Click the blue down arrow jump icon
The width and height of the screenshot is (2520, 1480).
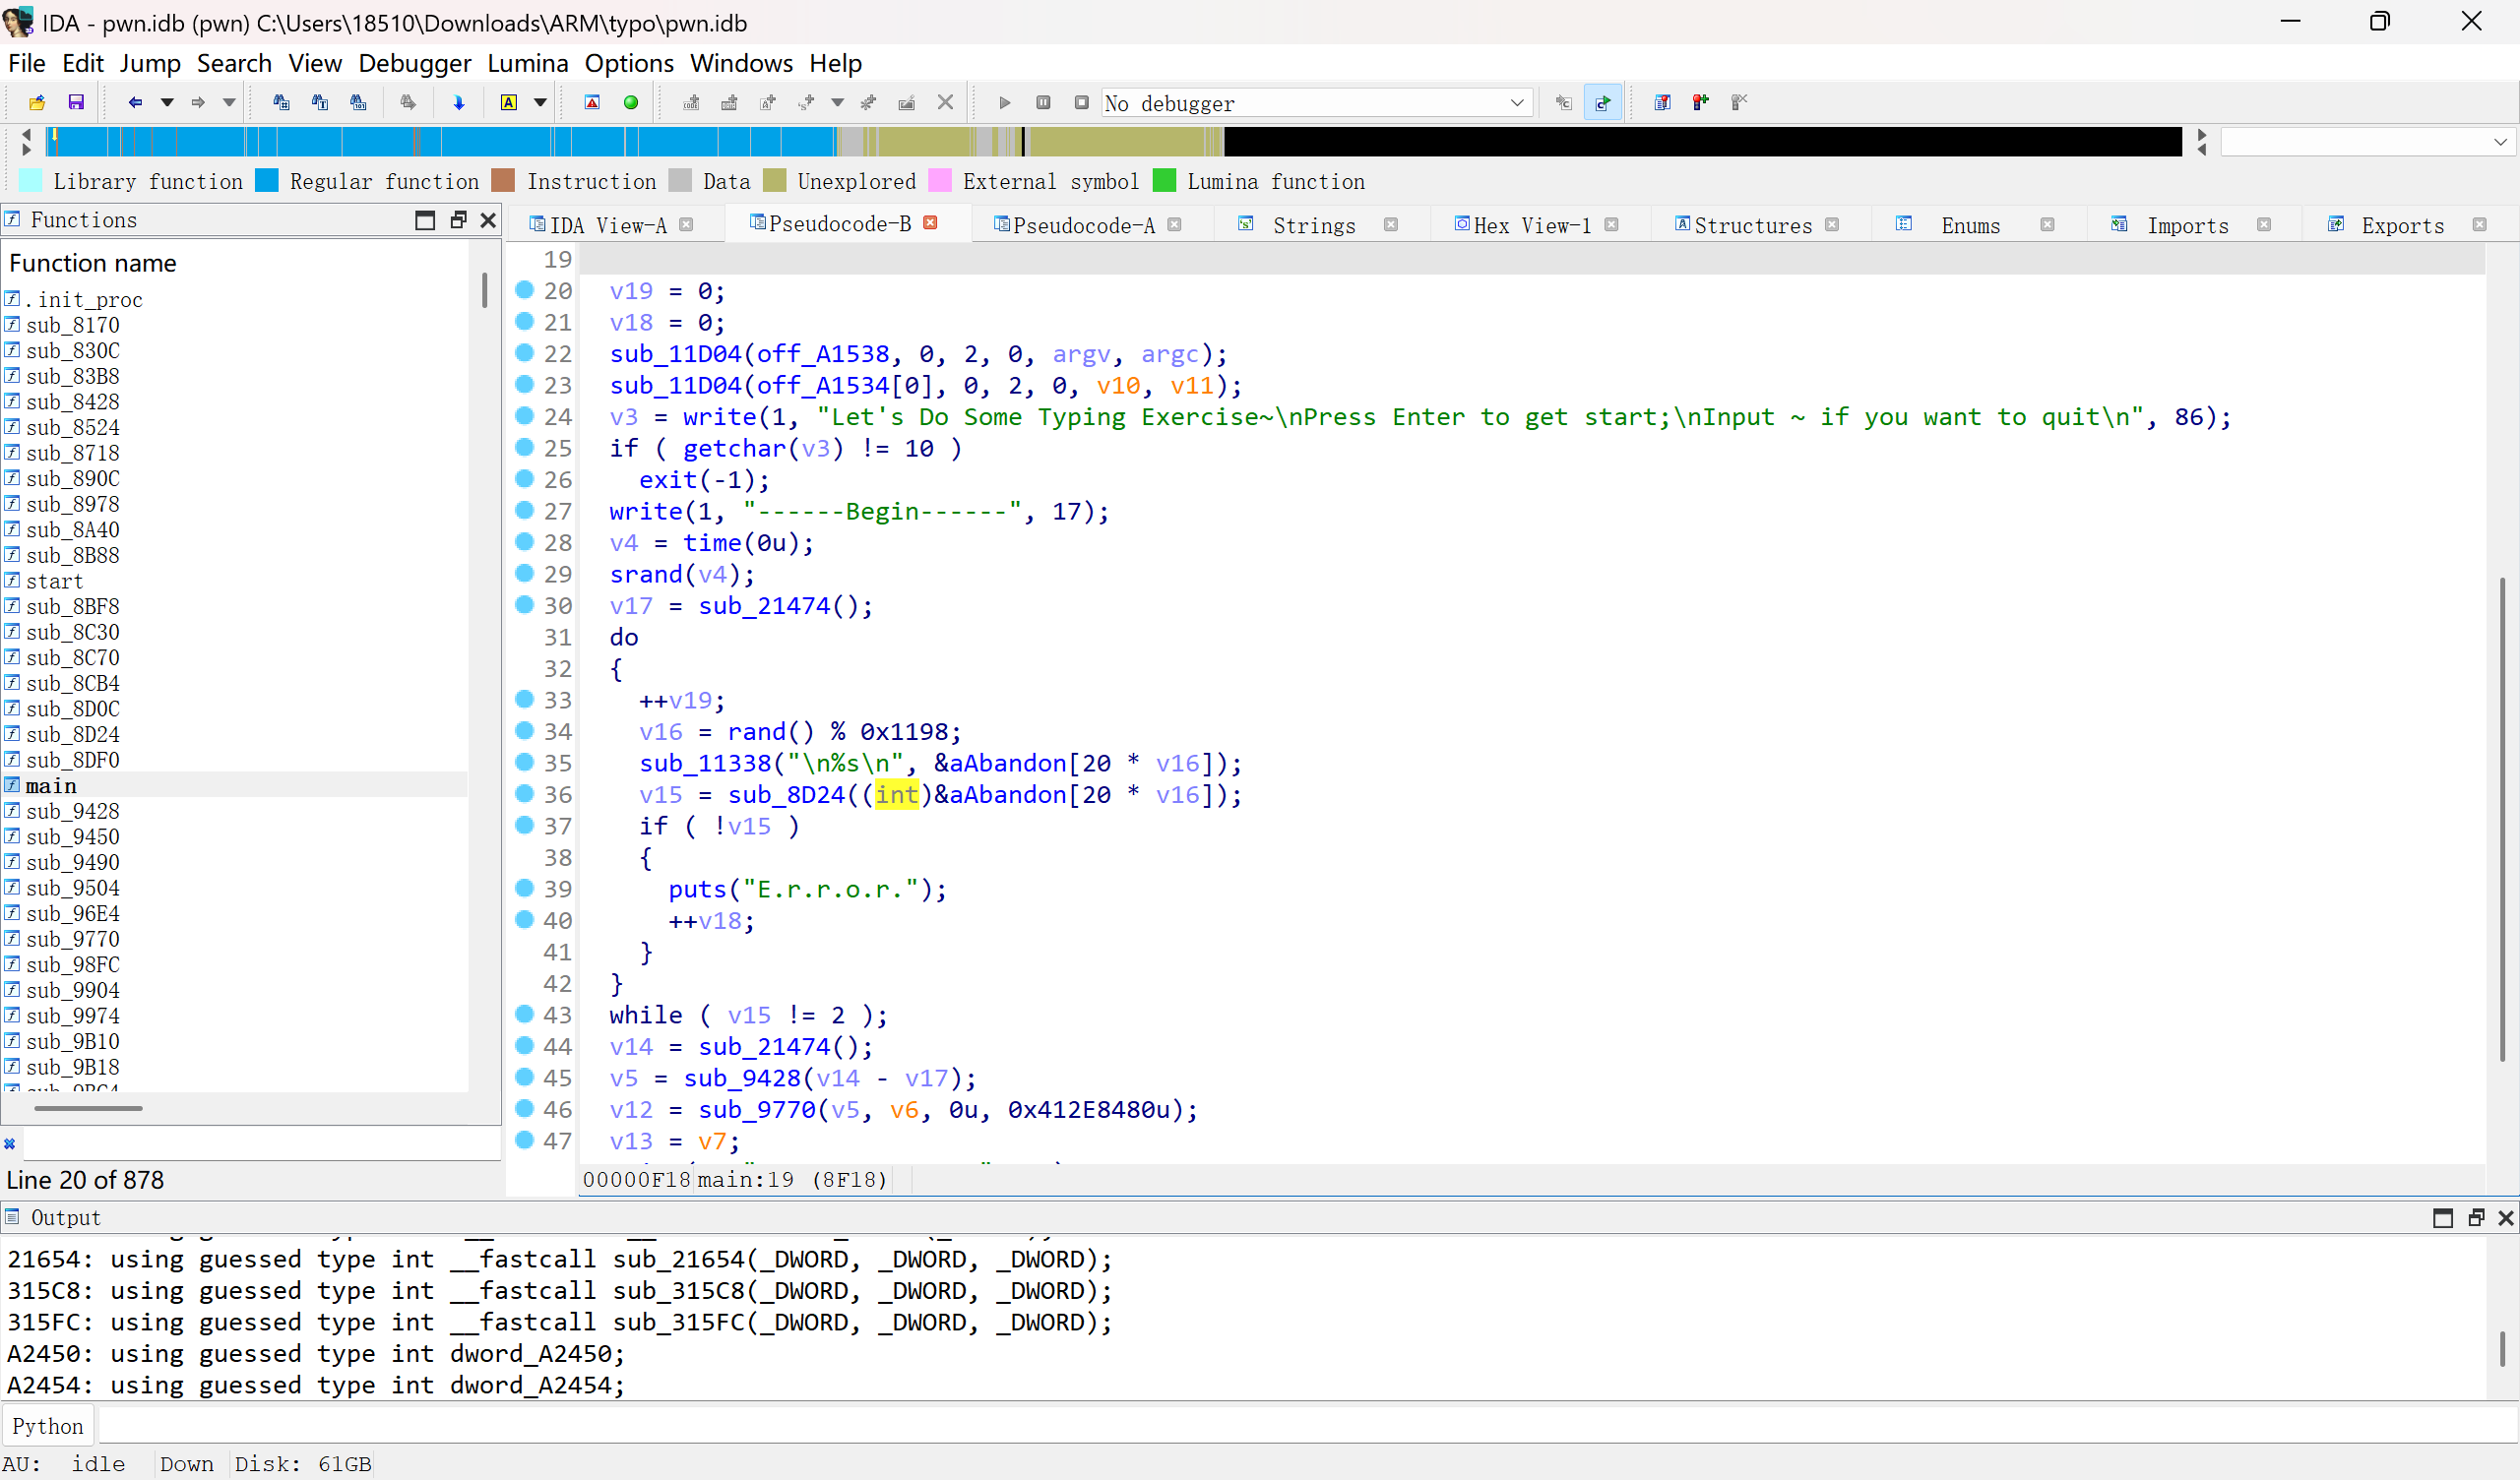click(459, 102)
